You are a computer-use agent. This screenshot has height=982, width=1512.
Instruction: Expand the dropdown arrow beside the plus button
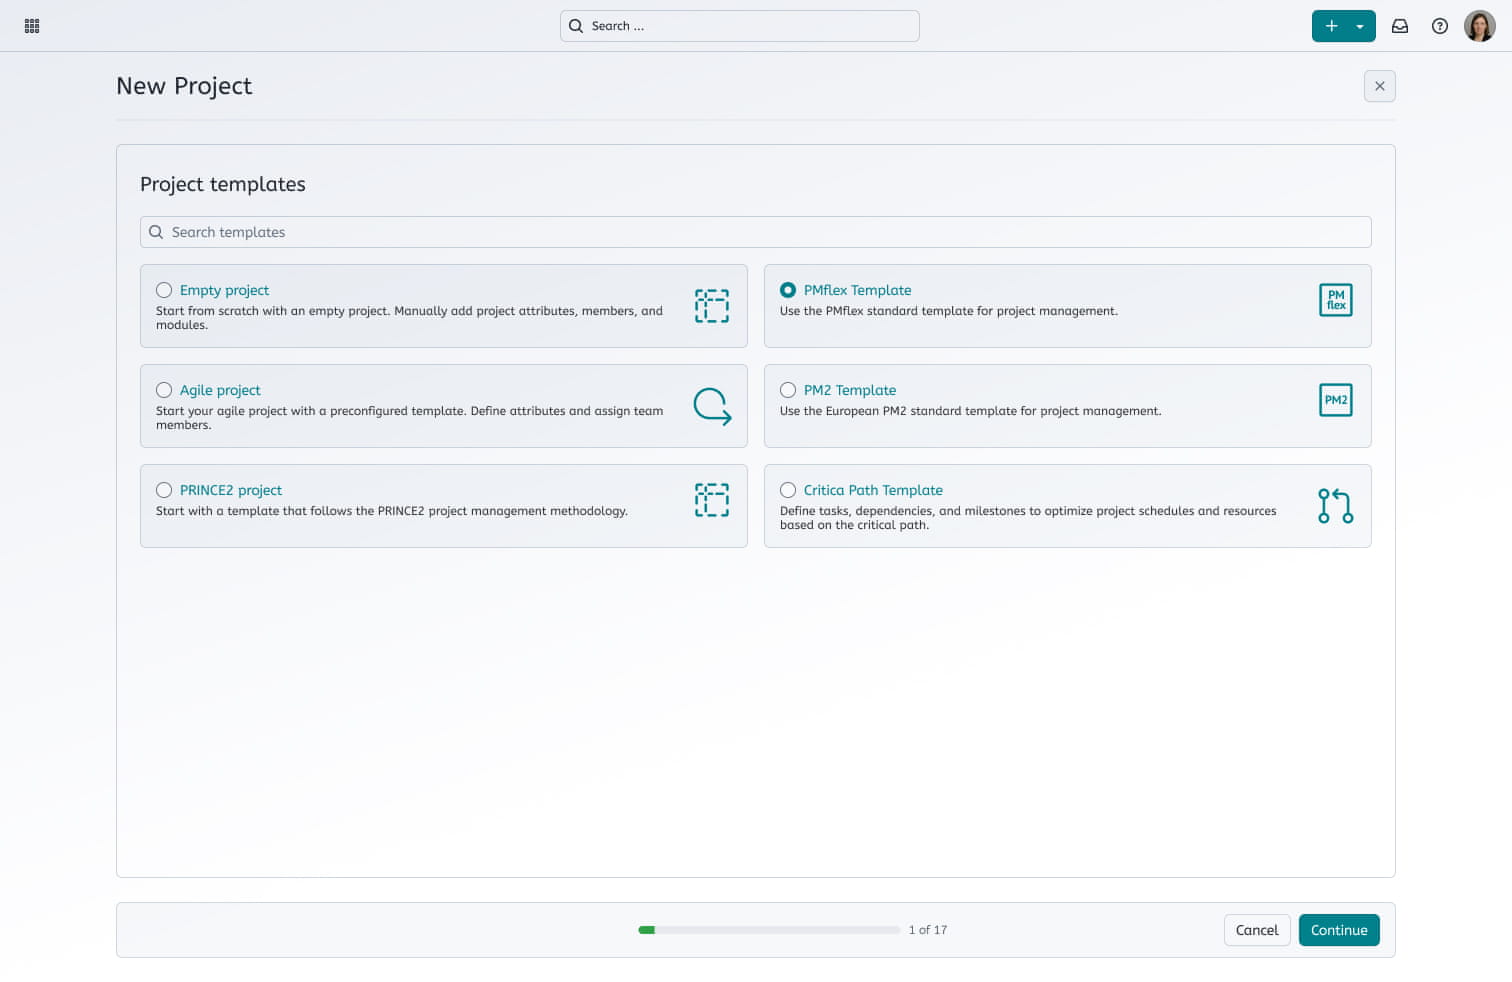click(x=1359, y=26)
